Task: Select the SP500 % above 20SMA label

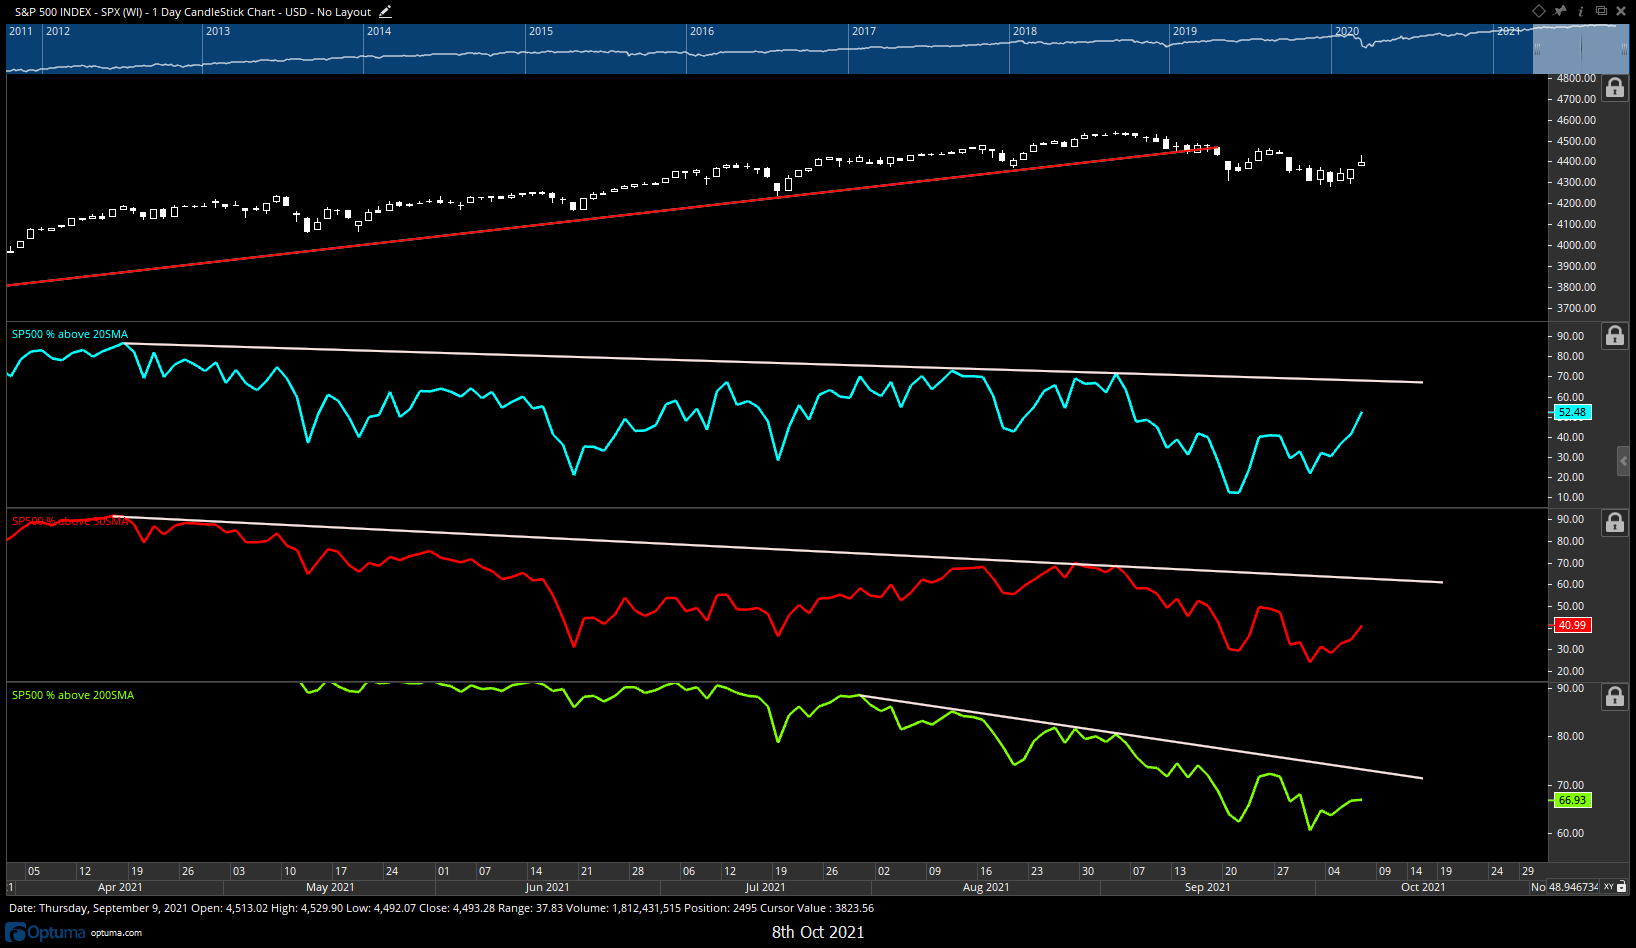Action: [x=70, y=334]
